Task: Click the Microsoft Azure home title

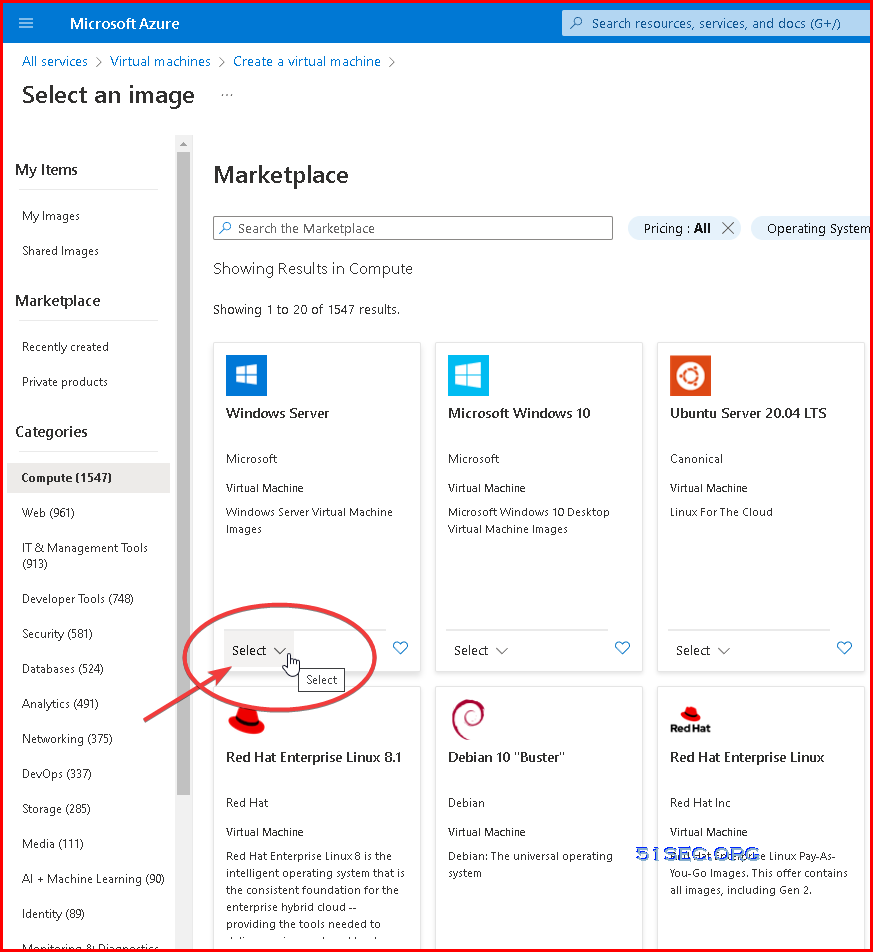Action: [124, 24]
